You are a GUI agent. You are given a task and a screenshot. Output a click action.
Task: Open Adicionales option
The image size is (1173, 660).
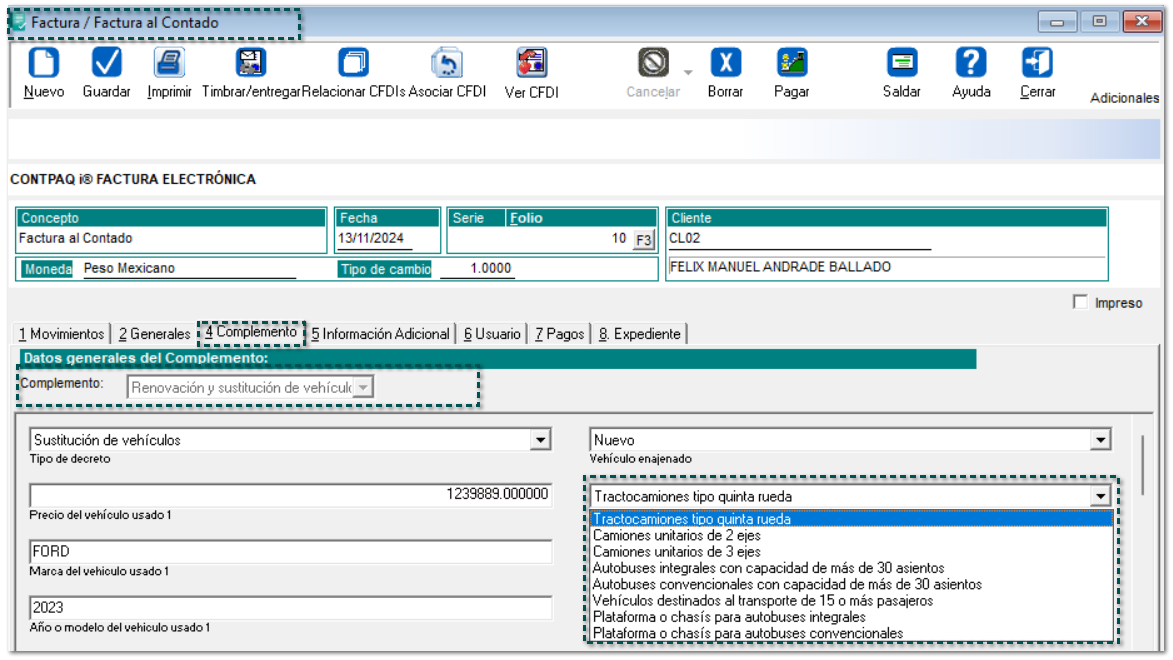pyautogui.click(x=1124, y=98)
